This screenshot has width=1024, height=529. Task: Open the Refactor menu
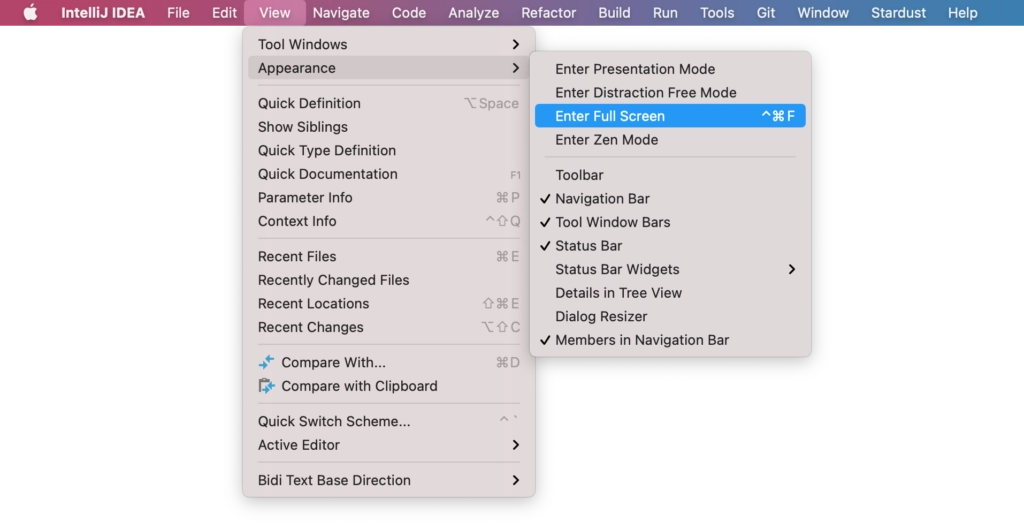pos(549,12)
